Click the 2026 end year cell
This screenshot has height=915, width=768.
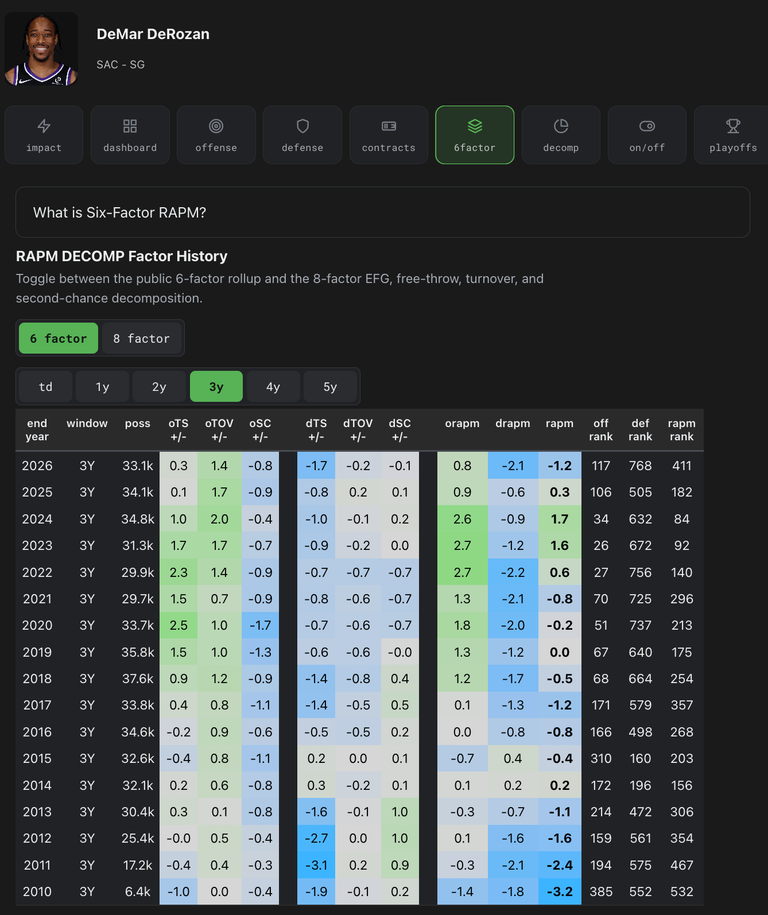point(37,466)
